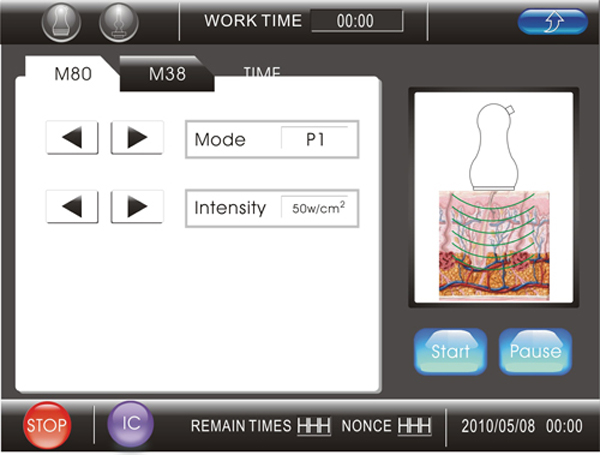Raise Intensity with right arrow
Viewport: 600px width, 455px height.
[137, 206]
